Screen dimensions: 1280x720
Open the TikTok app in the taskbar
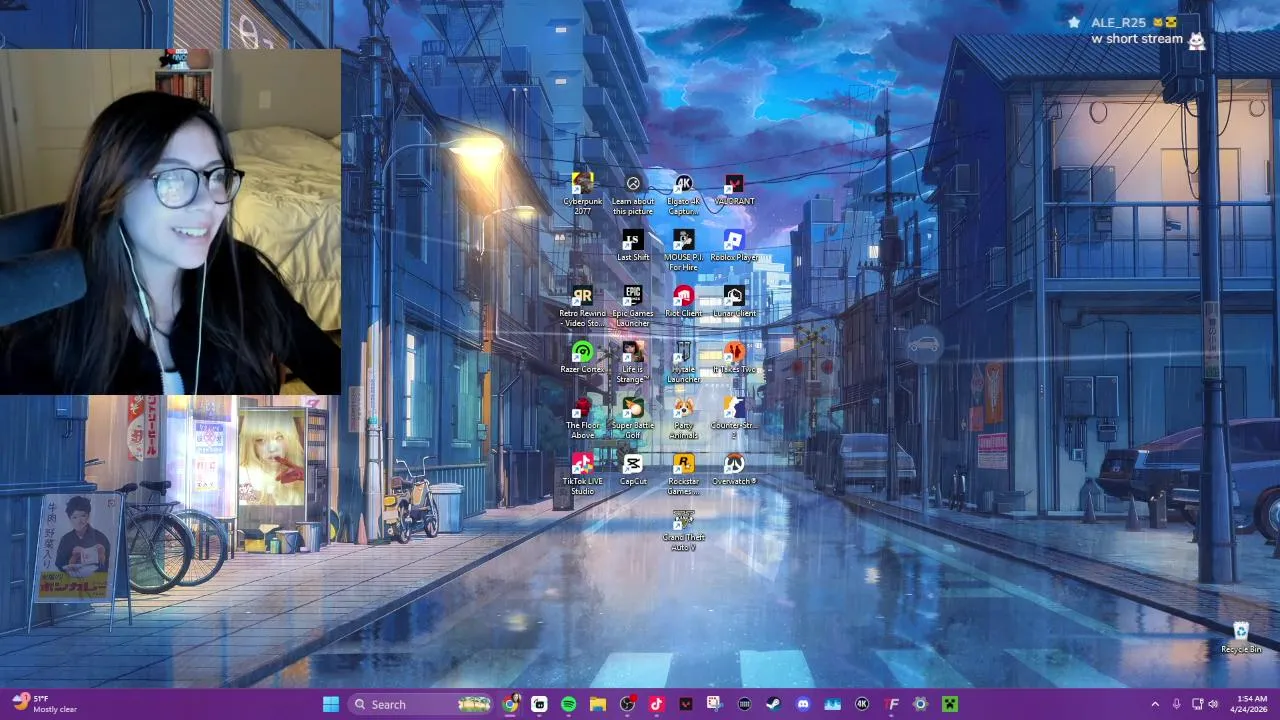tap(656, 704)
